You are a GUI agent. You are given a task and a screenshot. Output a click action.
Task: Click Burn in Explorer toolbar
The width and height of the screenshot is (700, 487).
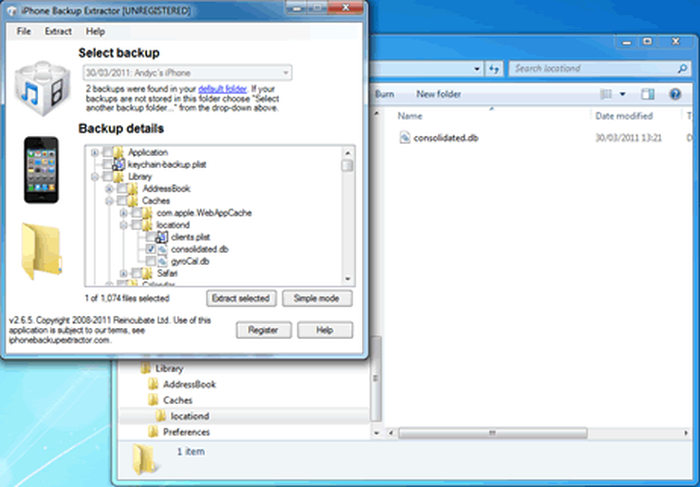pos(385,94)
